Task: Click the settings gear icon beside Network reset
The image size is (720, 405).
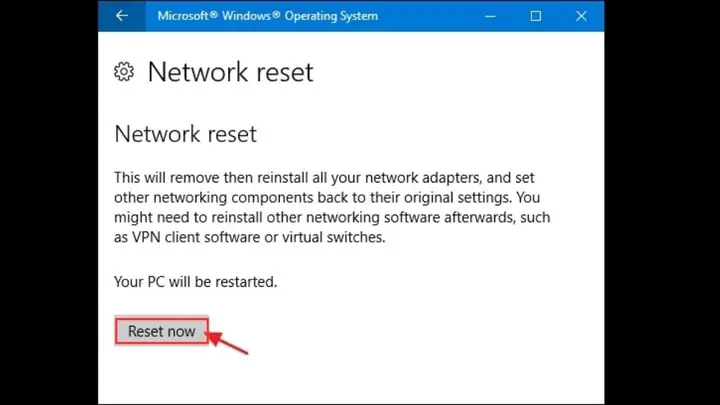Action: click(x=124, y=72)
